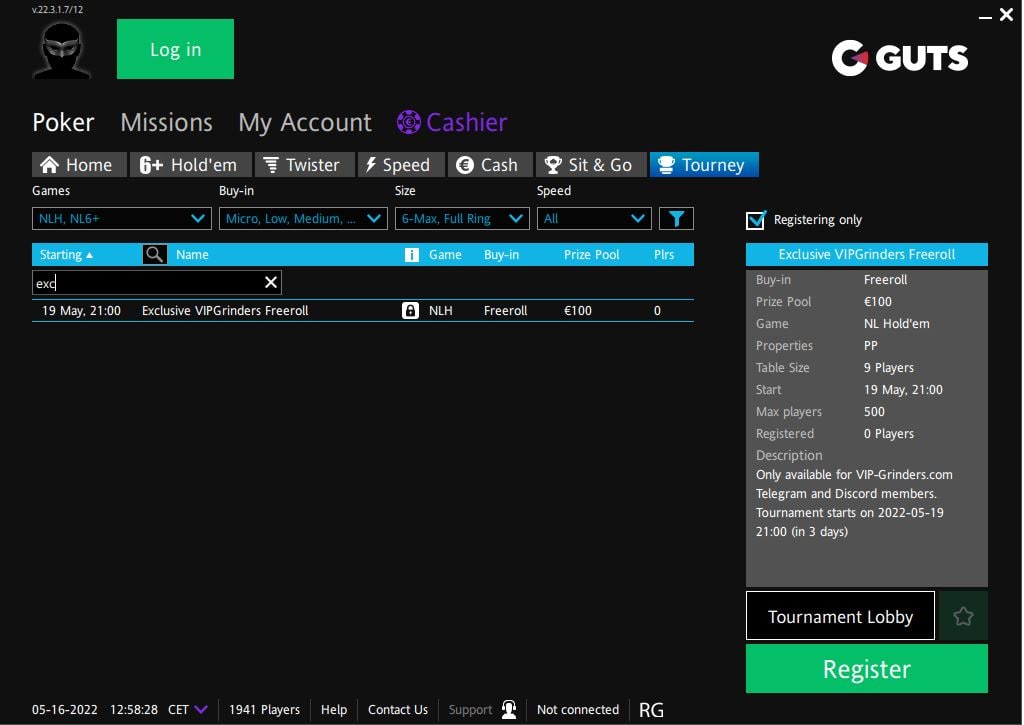Switch to the Home tab

pos(79,165)
